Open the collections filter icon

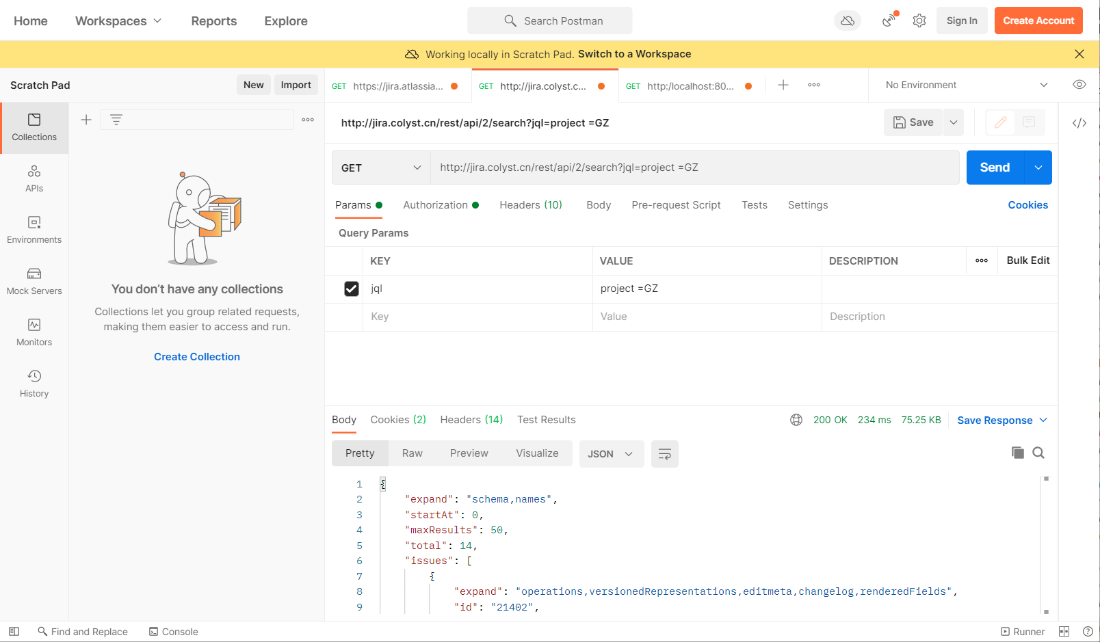tap(116, 120)
